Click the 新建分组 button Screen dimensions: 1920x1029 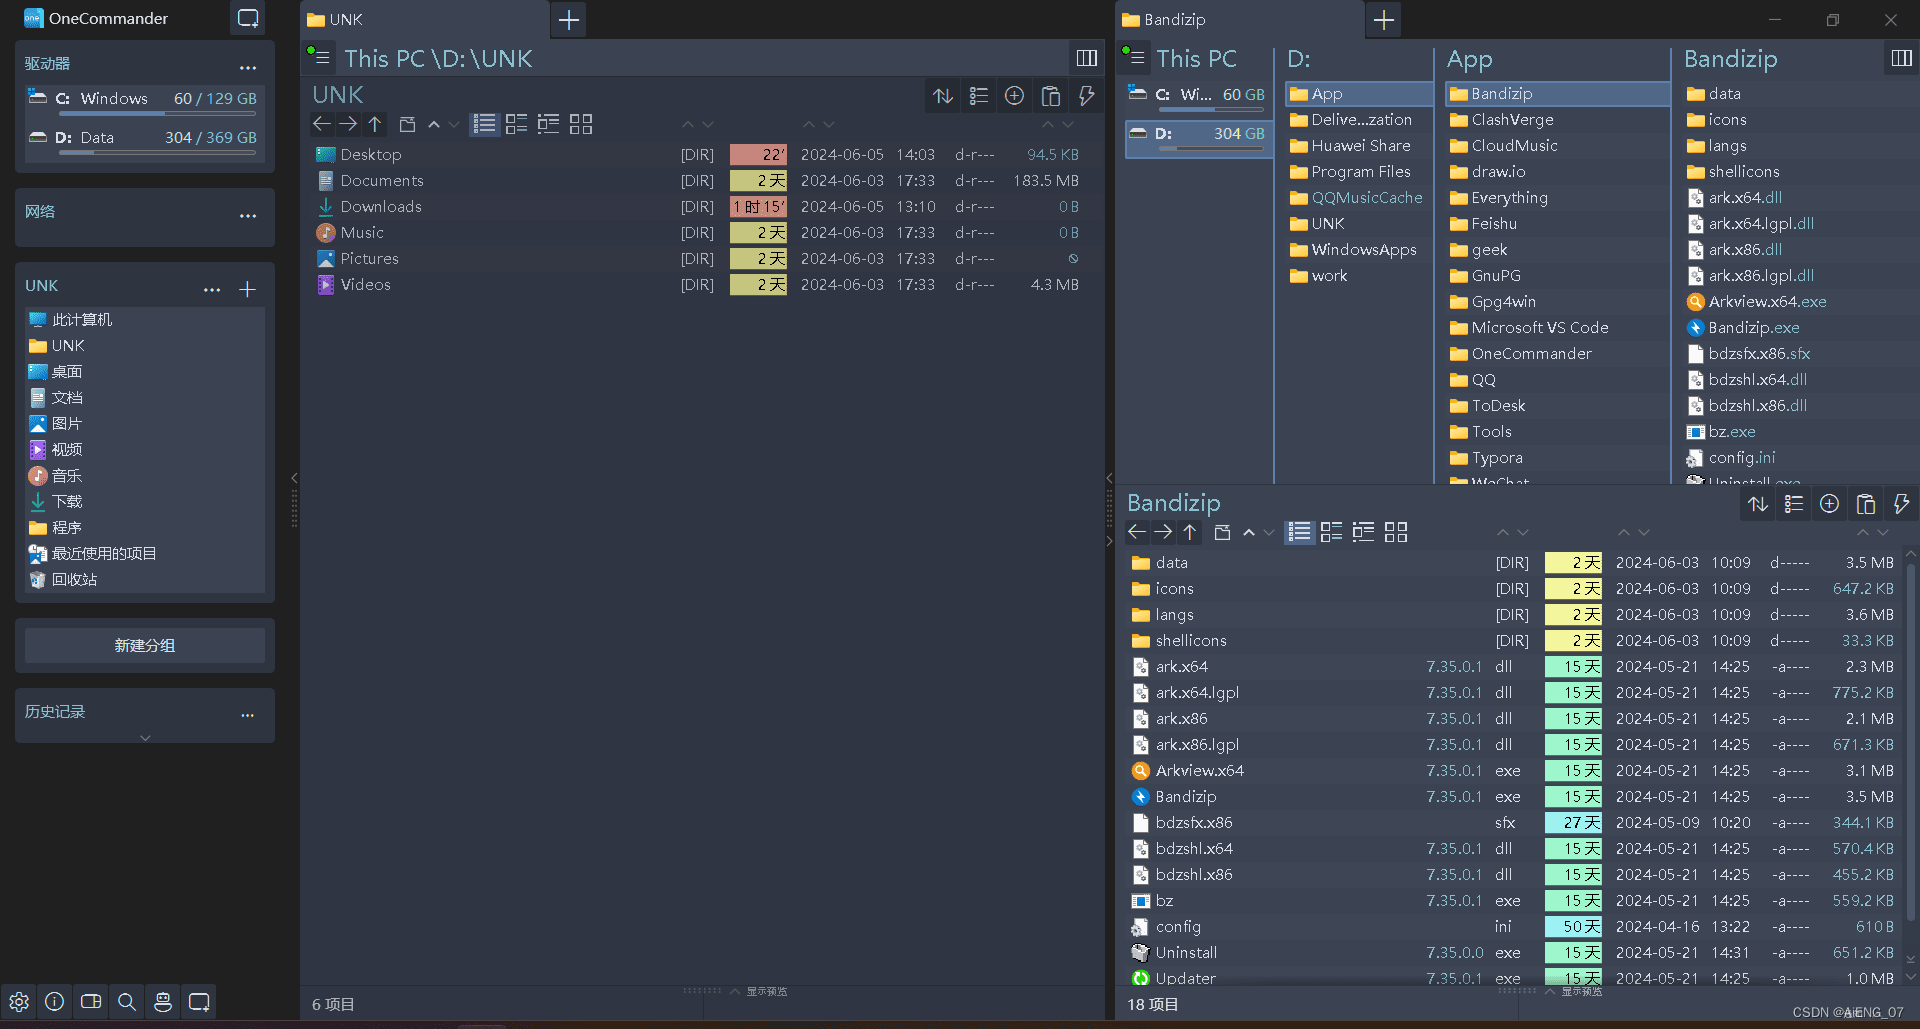click(145, 645)
